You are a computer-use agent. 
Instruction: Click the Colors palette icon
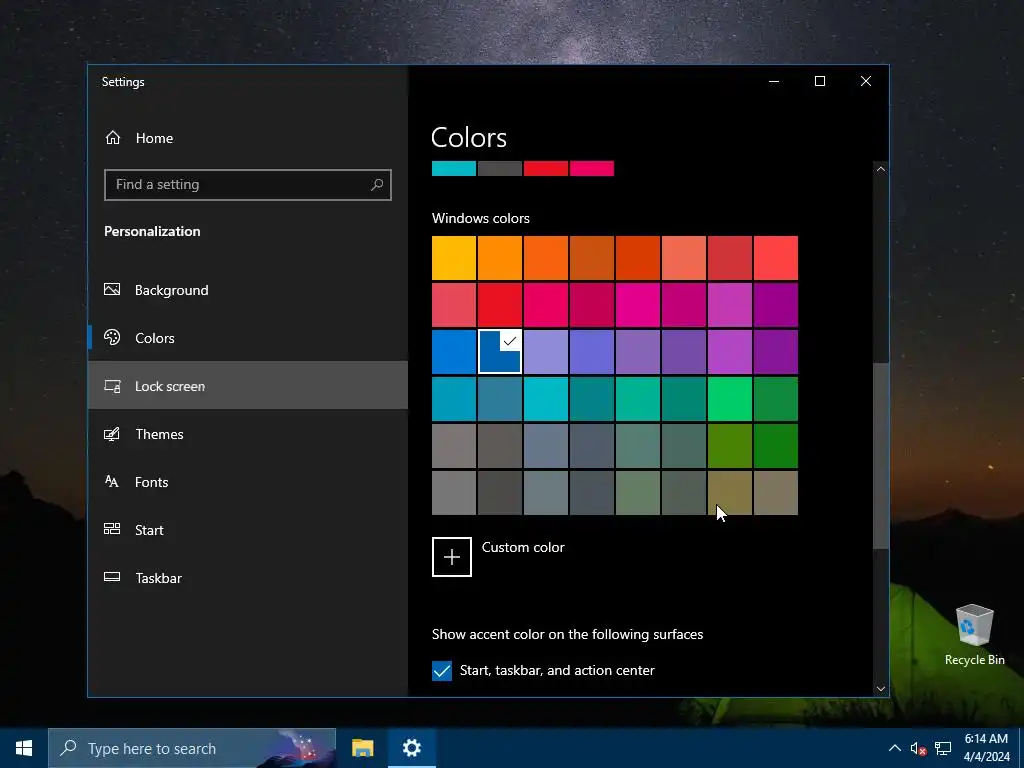(112, 338)
